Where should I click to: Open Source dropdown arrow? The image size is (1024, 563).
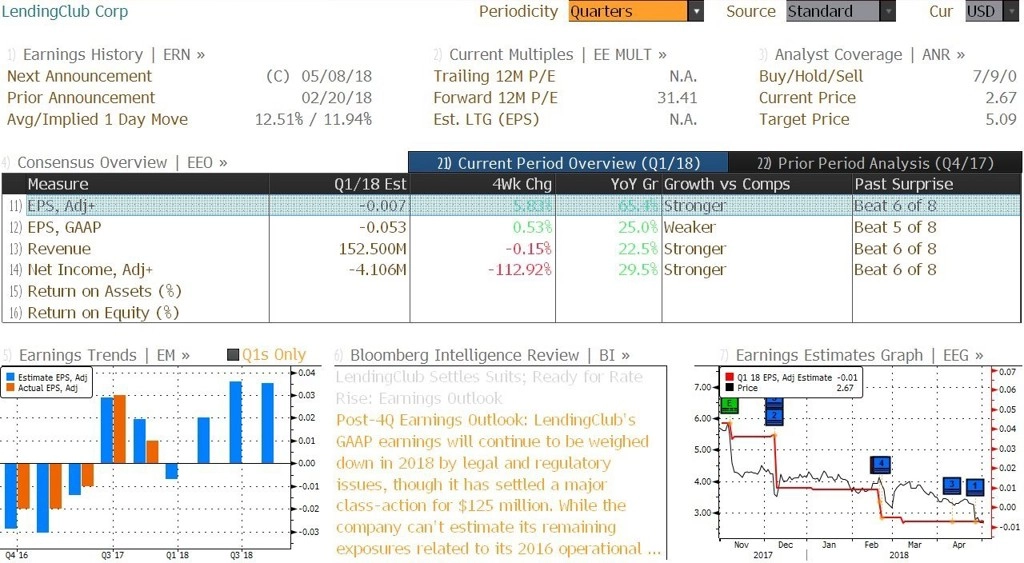[888, 11]
